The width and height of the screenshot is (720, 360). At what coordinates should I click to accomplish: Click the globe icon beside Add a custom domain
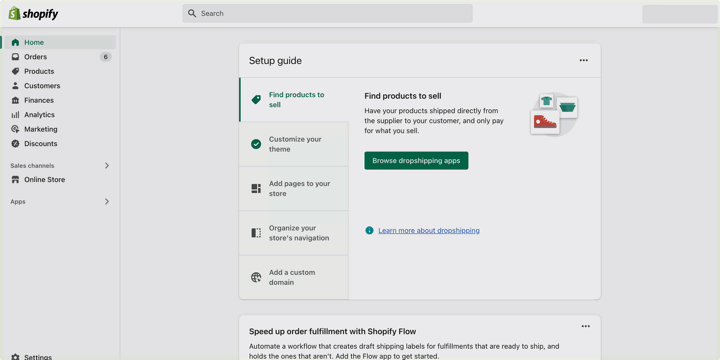point(256,277)
